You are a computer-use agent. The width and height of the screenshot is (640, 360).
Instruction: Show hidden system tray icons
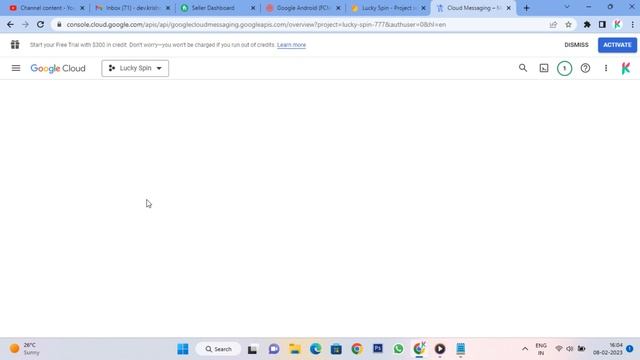[525, 349]
